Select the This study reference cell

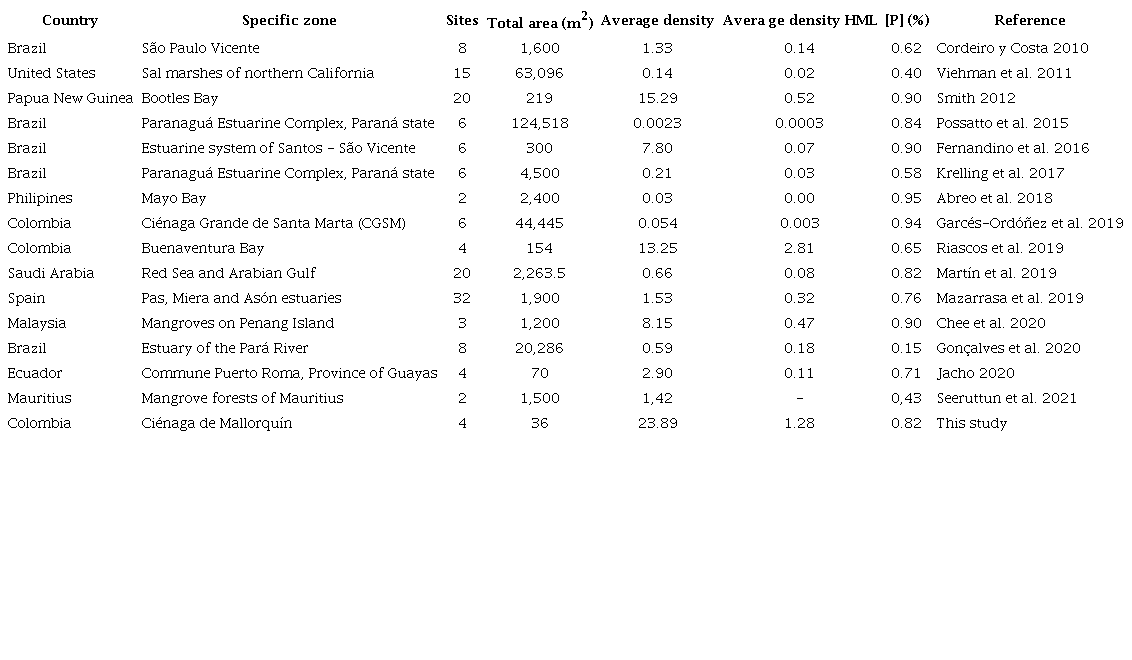click(971, 423)
